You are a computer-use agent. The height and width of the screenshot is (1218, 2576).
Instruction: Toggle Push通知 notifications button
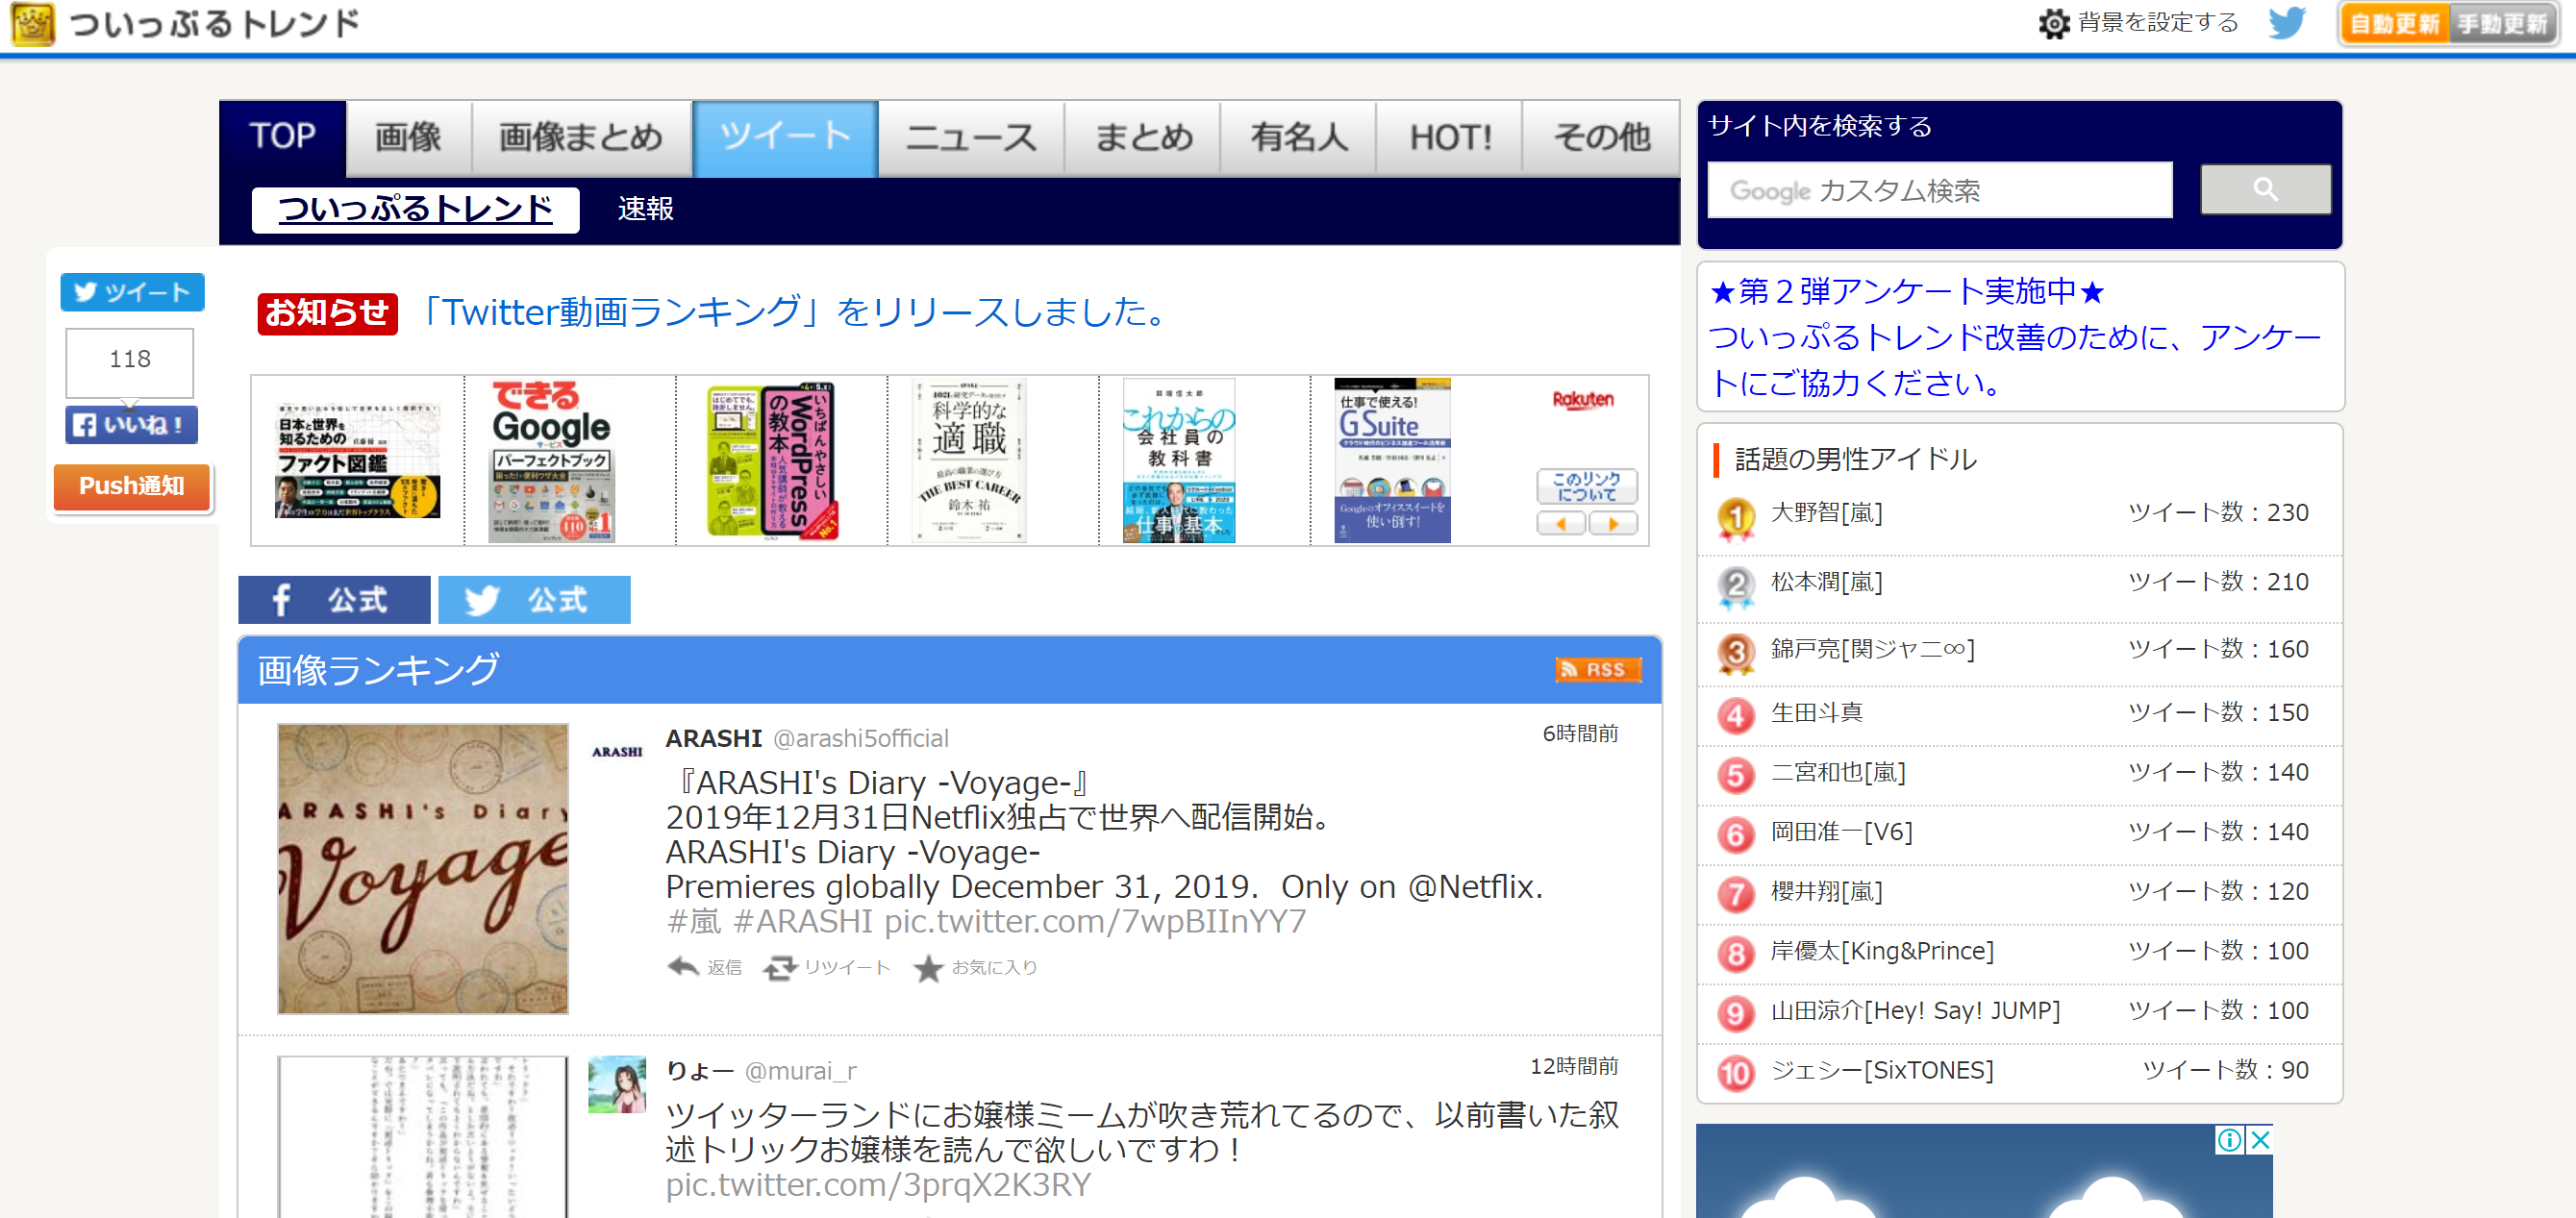131,486
